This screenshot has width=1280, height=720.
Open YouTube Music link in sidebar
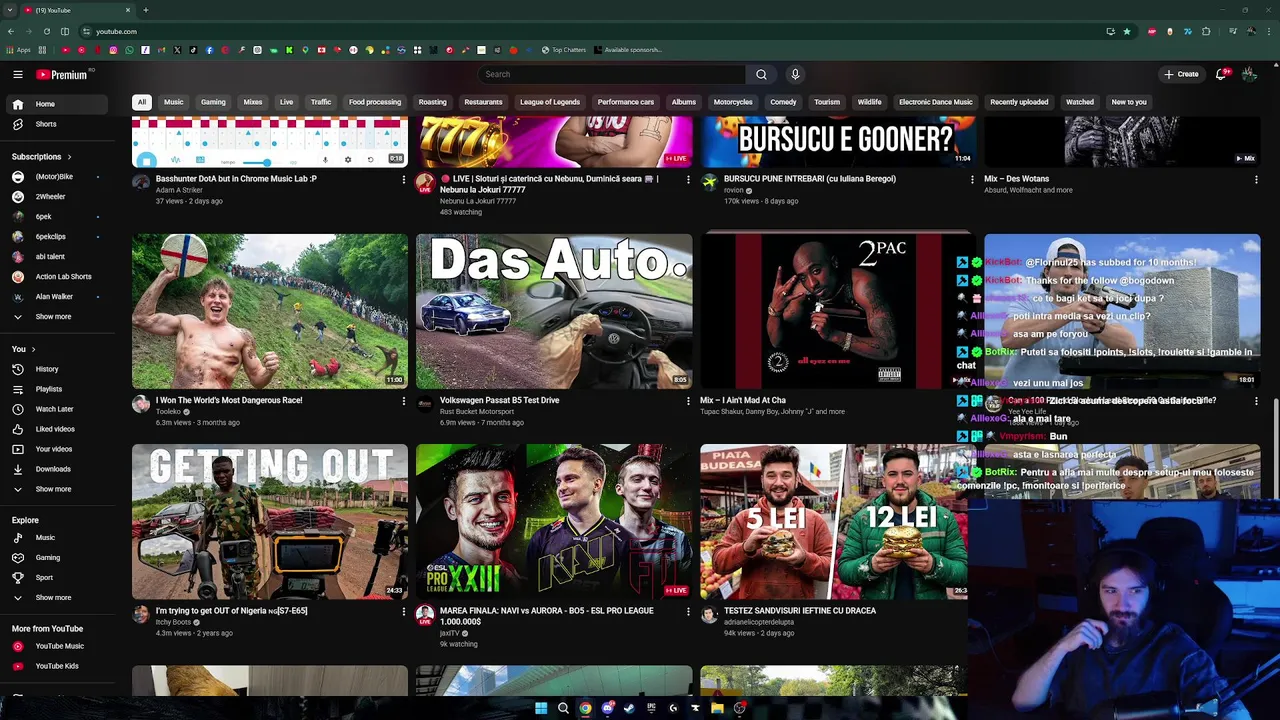point(59,646)
